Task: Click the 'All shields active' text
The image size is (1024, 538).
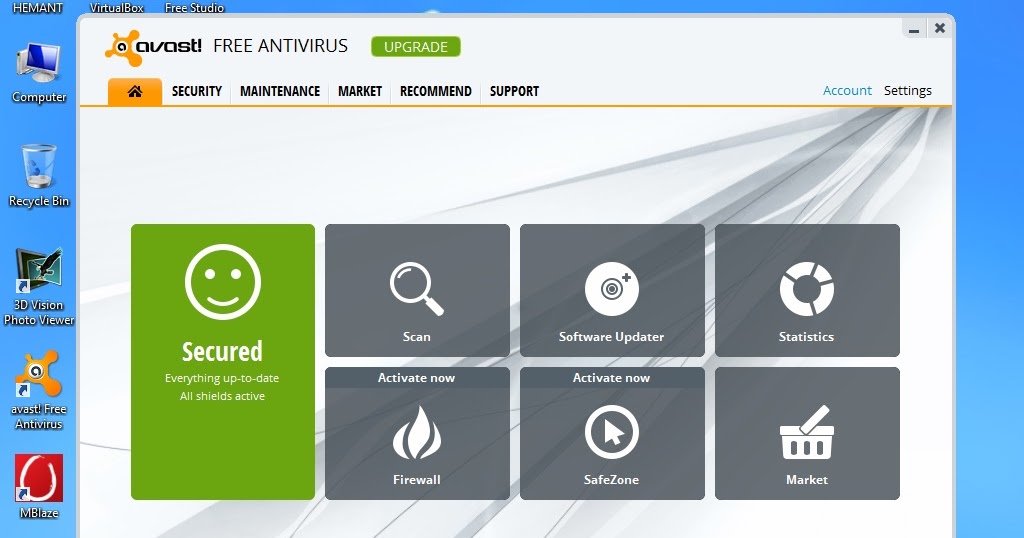Action: [222, 396]
